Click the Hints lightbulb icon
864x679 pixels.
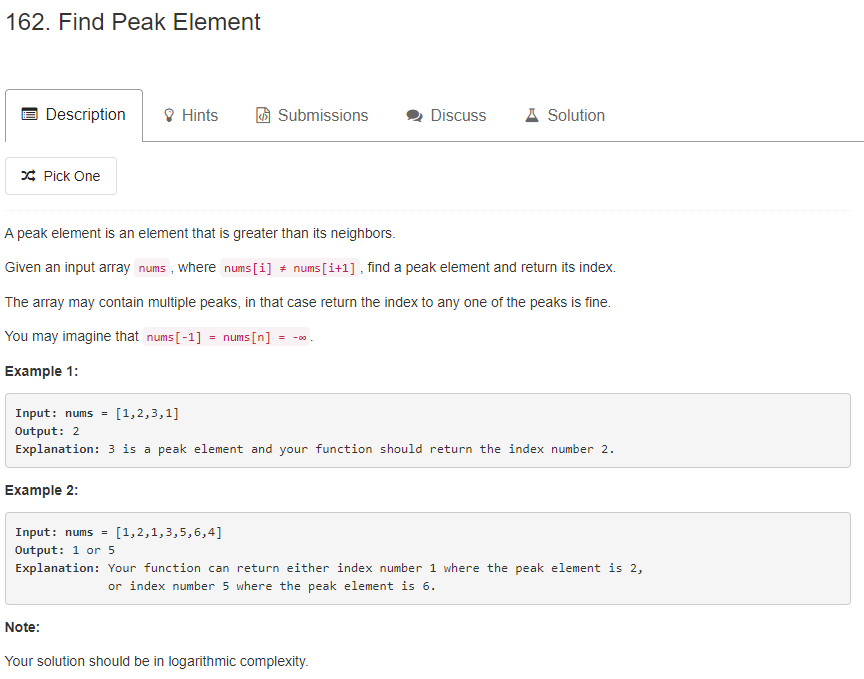(169, 116)
